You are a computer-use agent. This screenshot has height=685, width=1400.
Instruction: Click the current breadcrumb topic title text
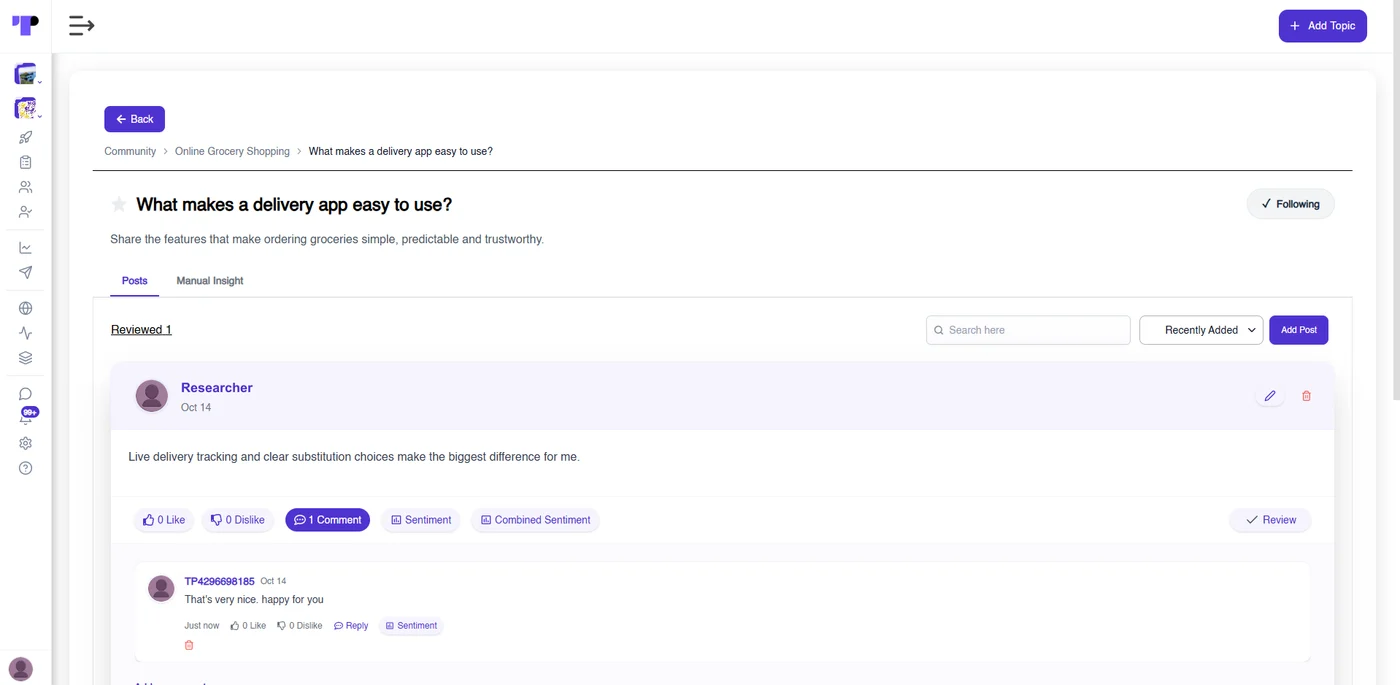tap(400, 151)
